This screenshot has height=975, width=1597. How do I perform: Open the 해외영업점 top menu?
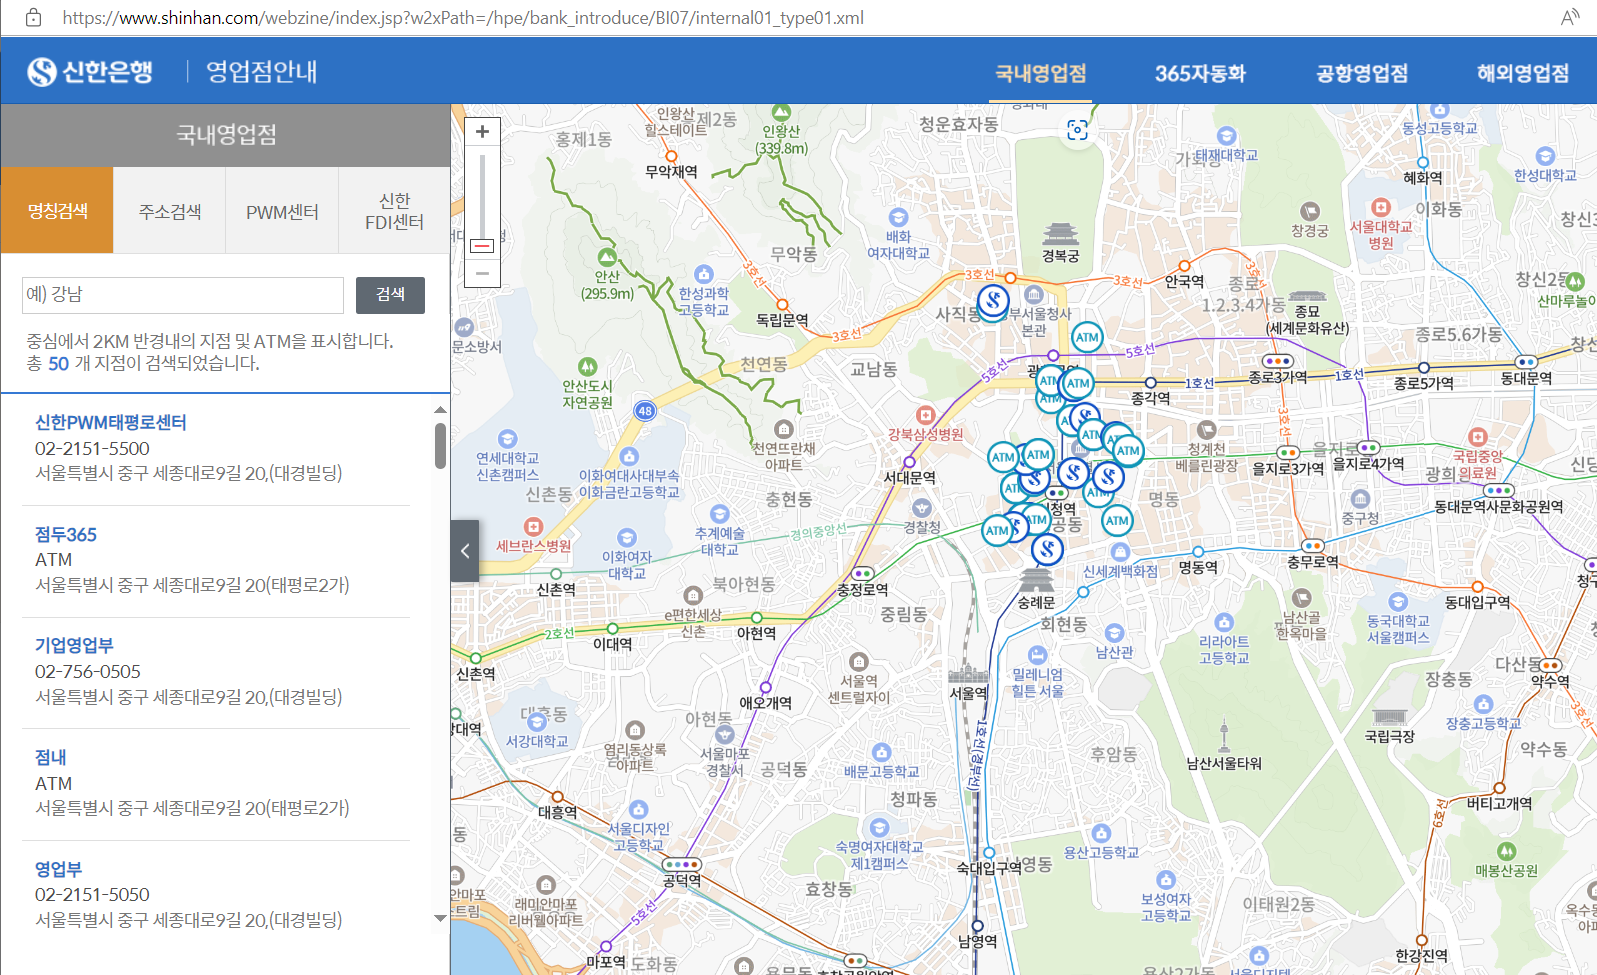point(1523,73)
